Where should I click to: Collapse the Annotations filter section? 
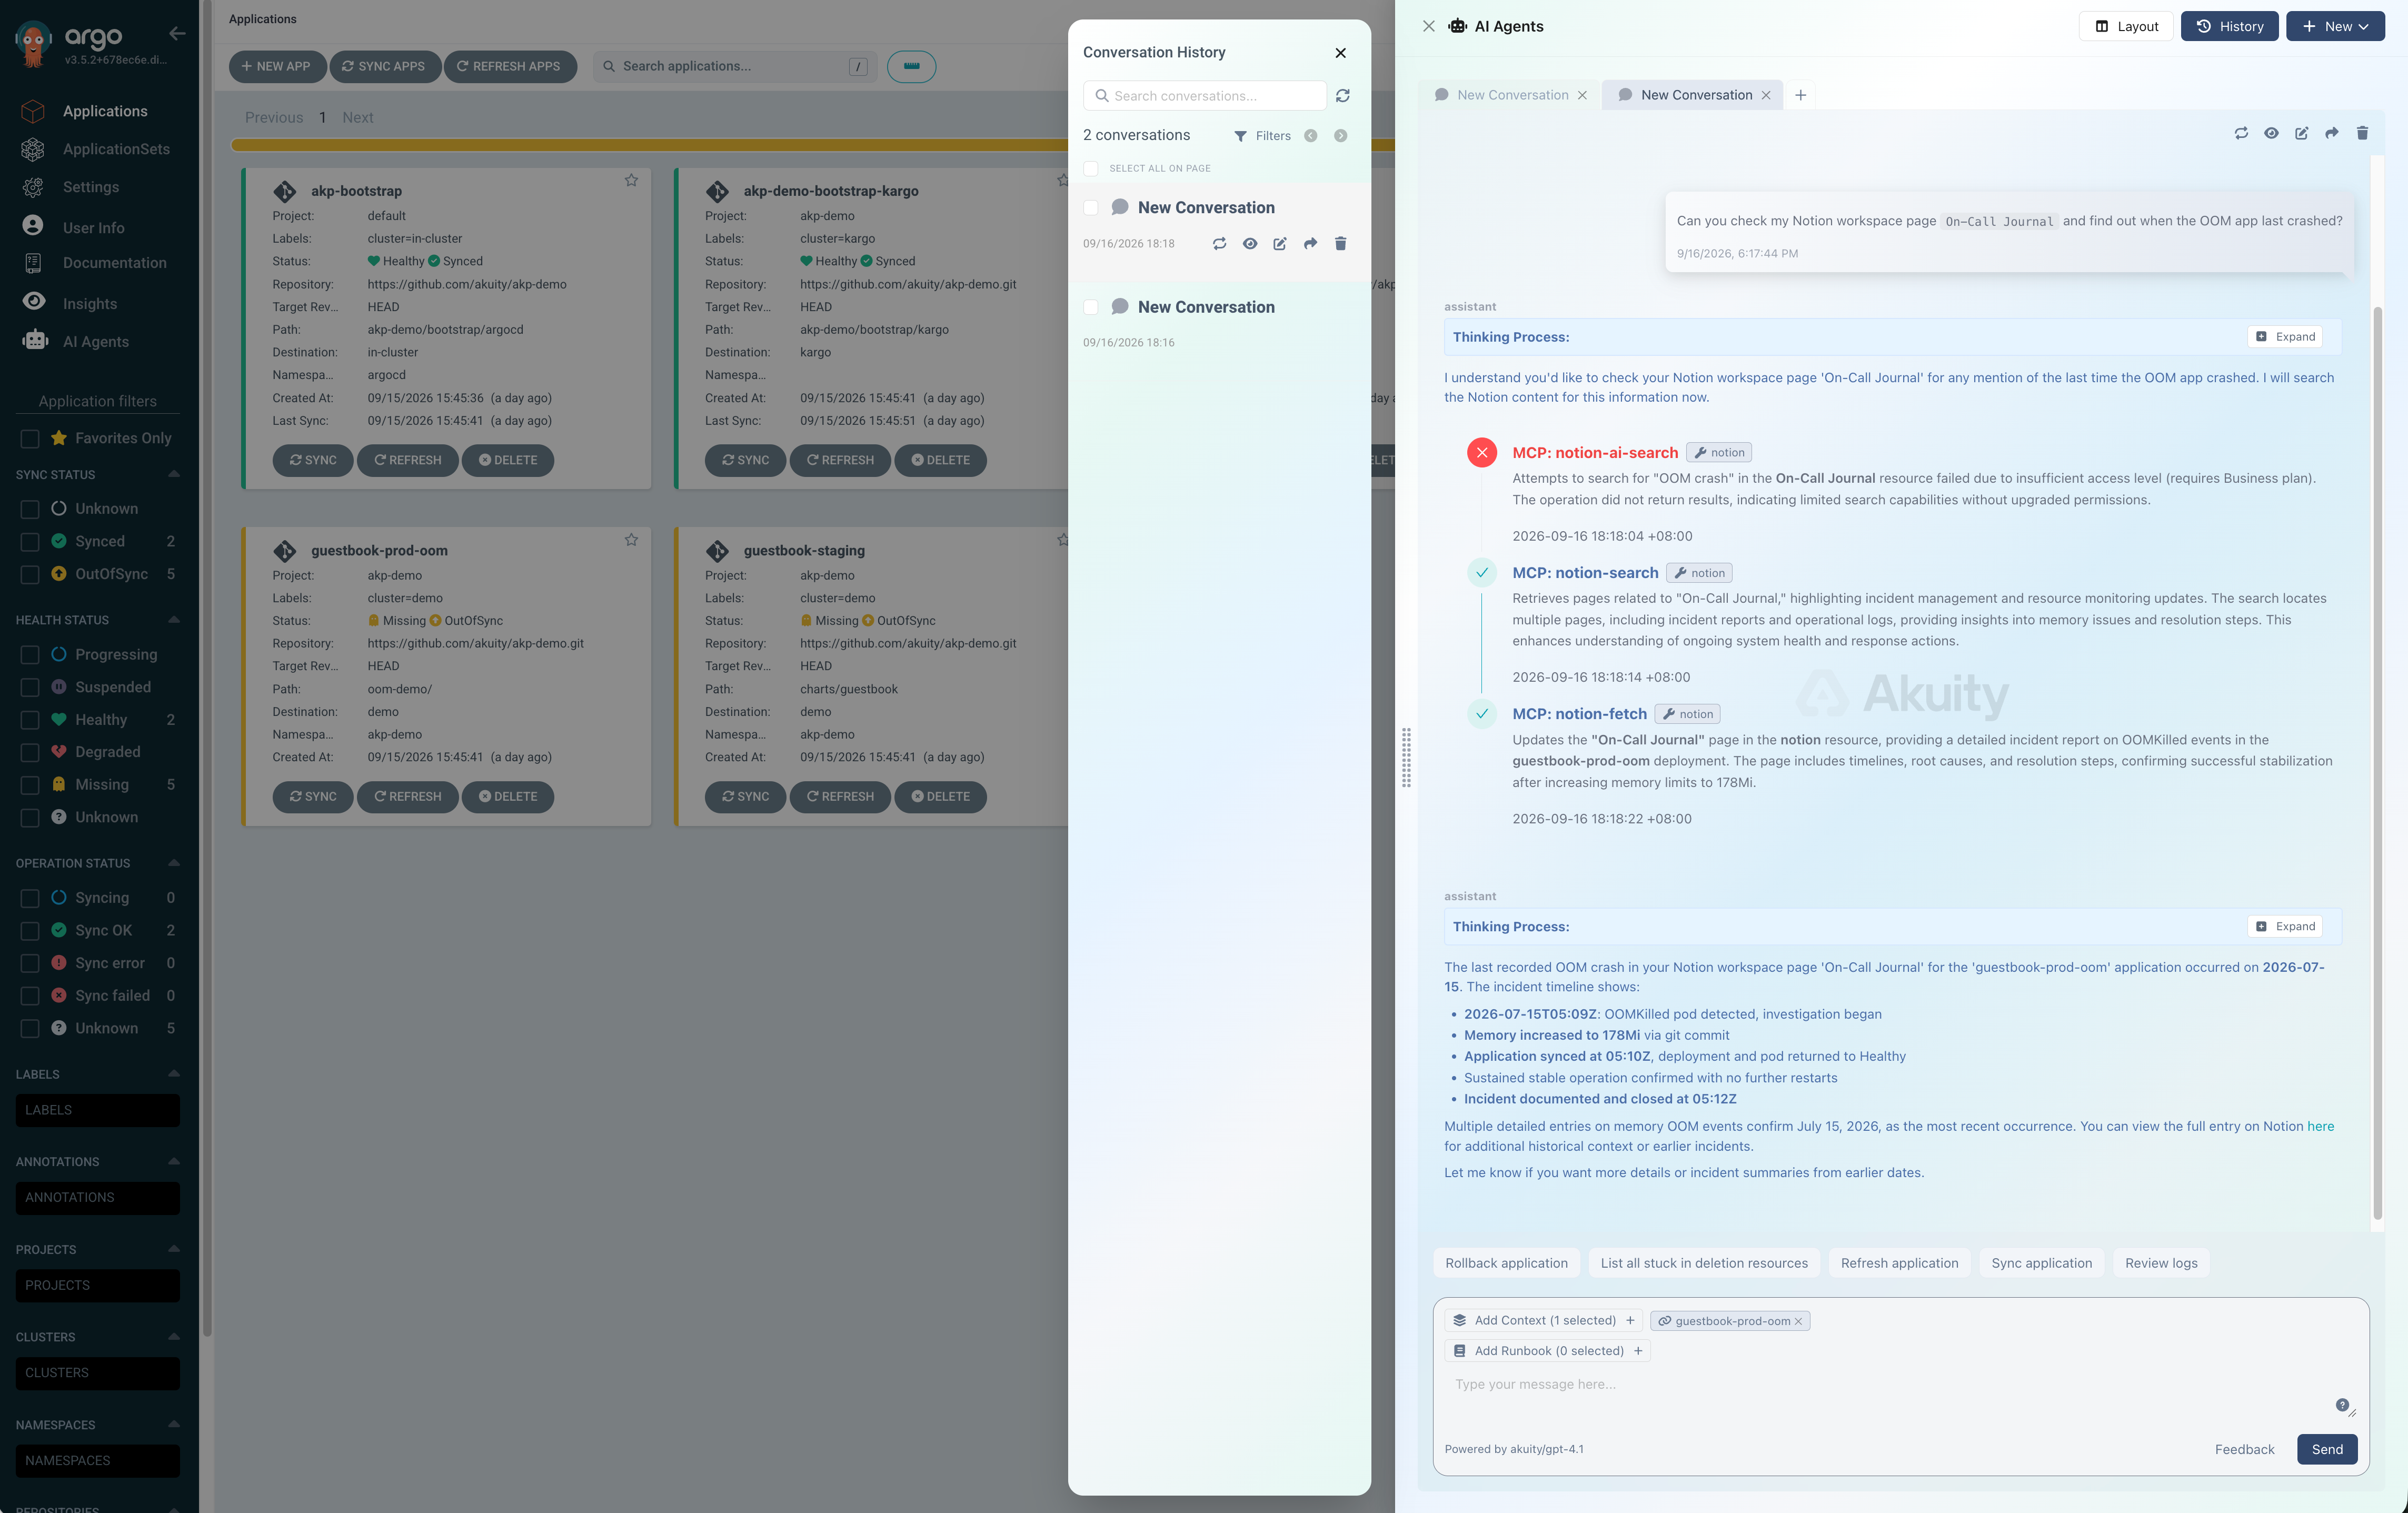point(174,1162)
